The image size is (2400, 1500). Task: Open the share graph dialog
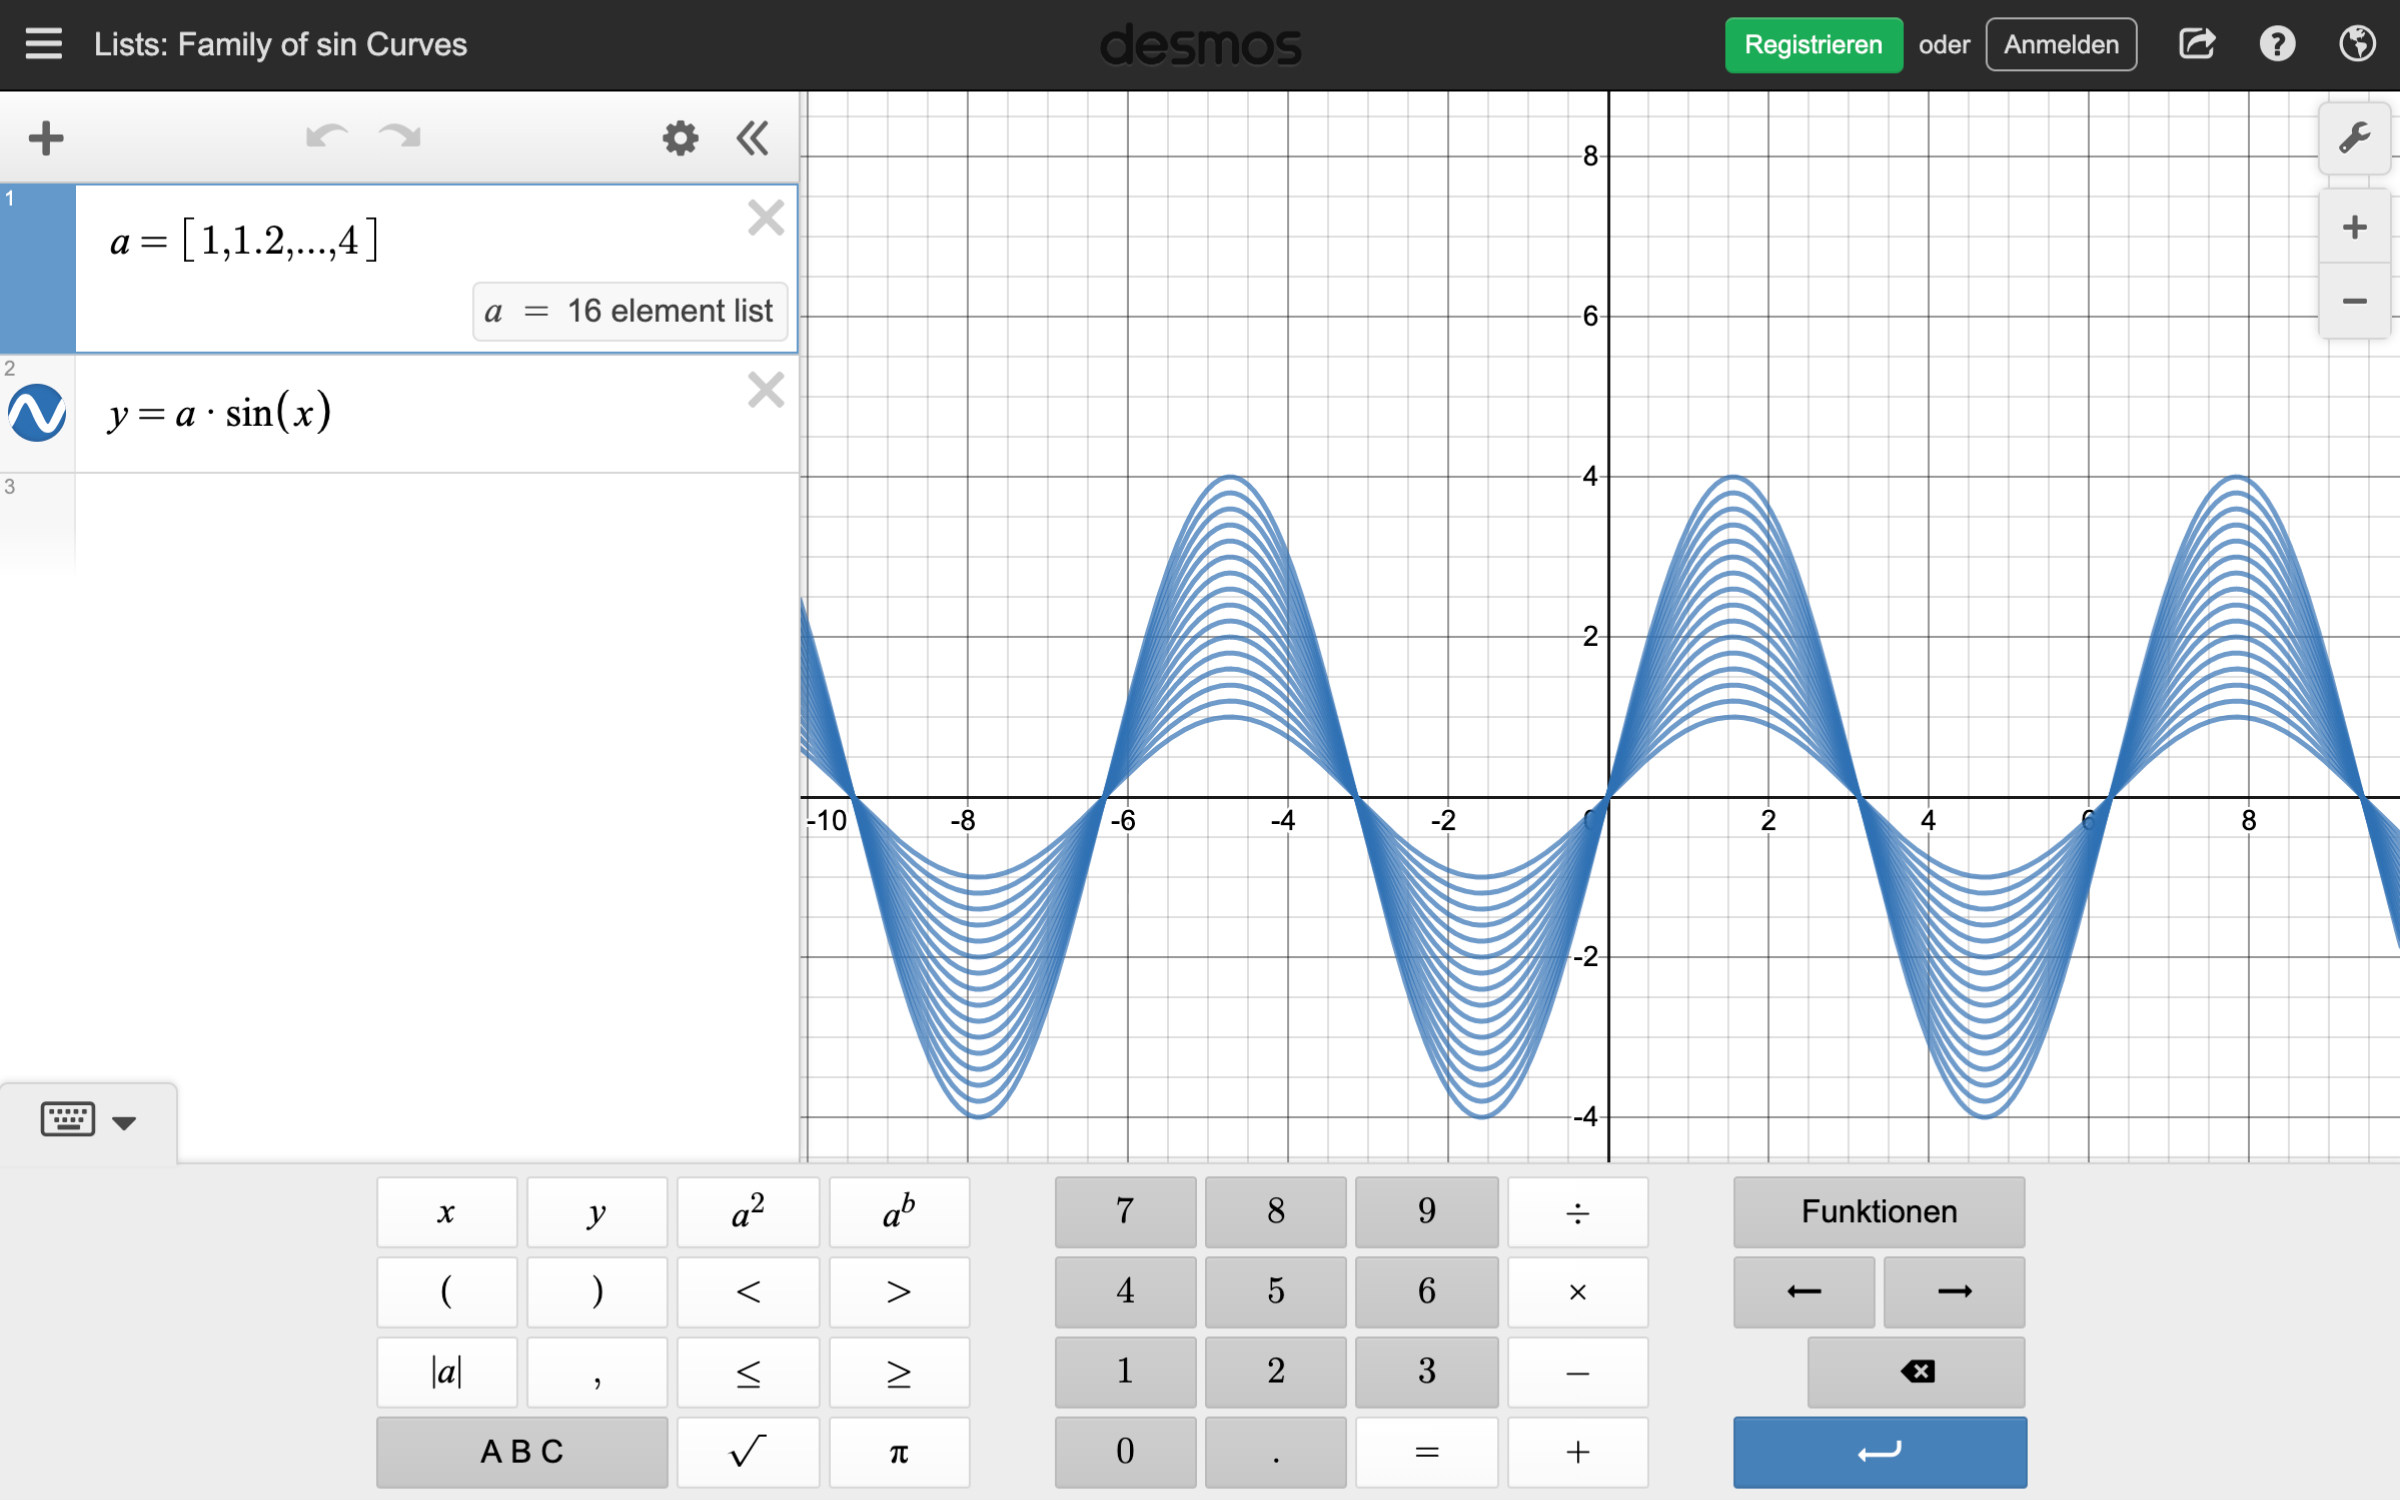point(2197,44)
